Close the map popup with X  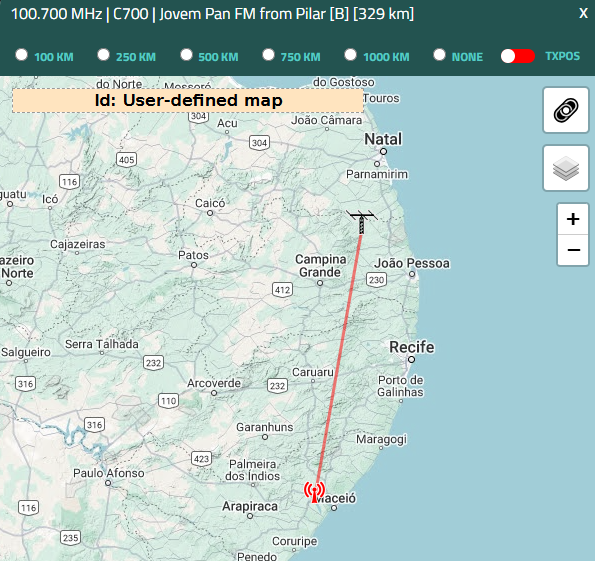583,14
